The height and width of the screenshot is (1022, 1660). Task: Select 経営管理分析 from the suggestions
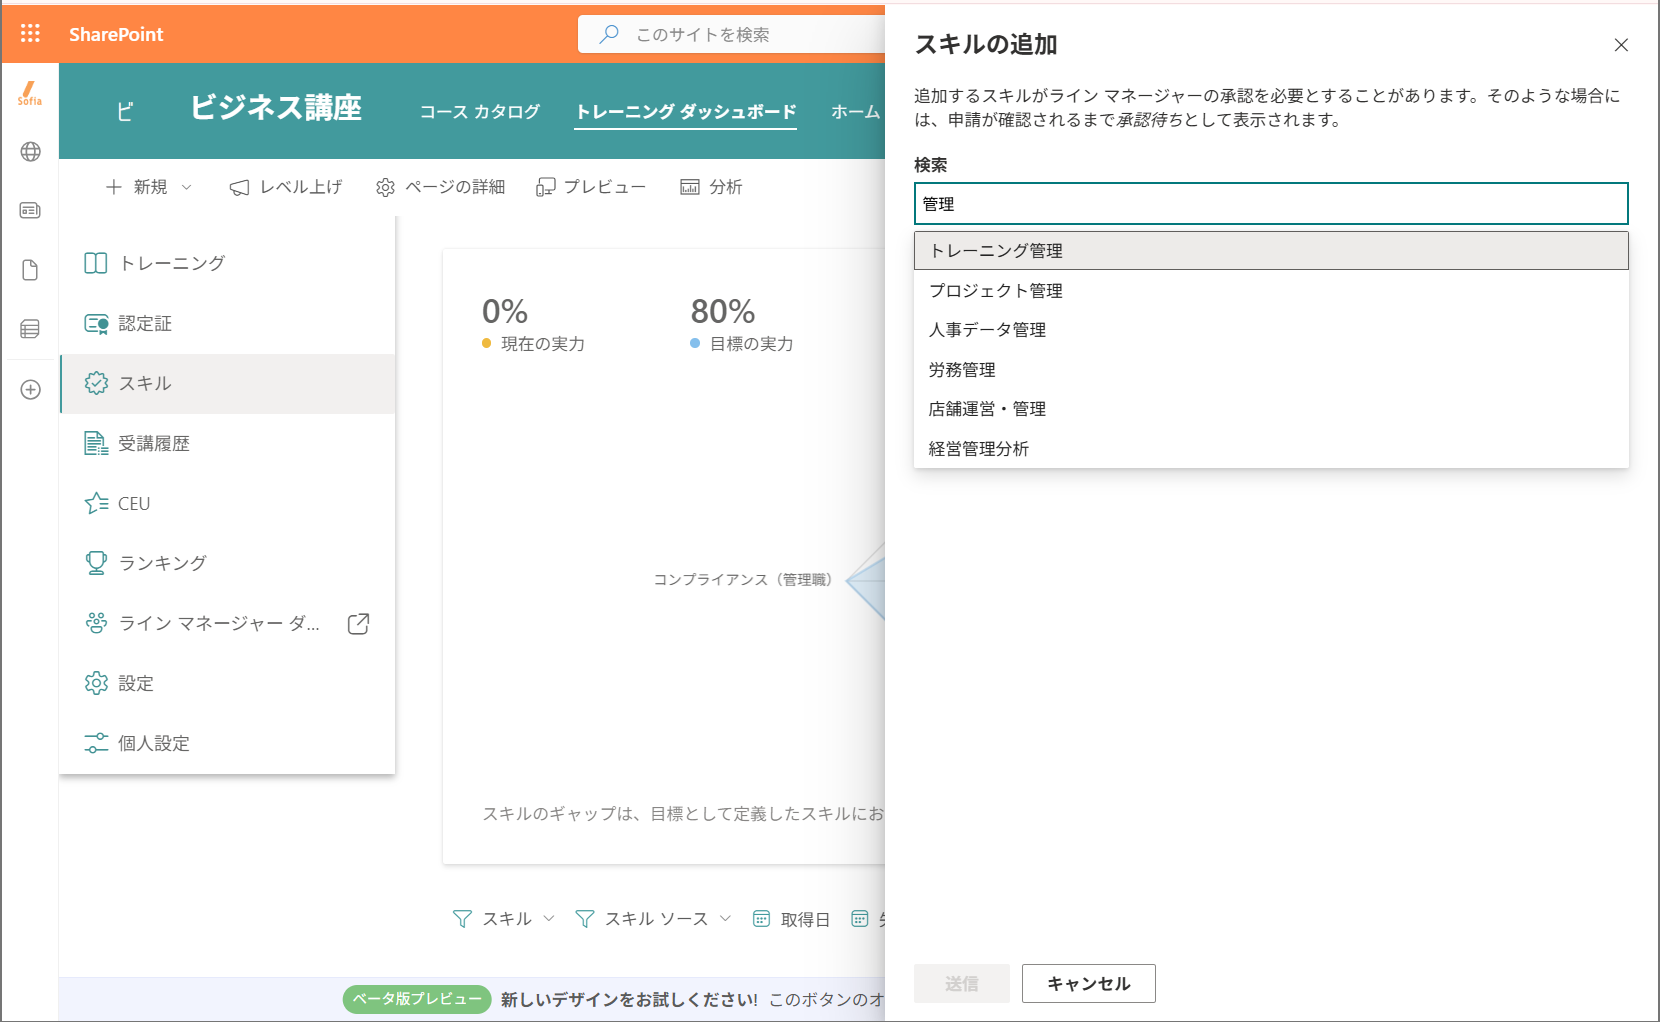tap(1271, 449)
